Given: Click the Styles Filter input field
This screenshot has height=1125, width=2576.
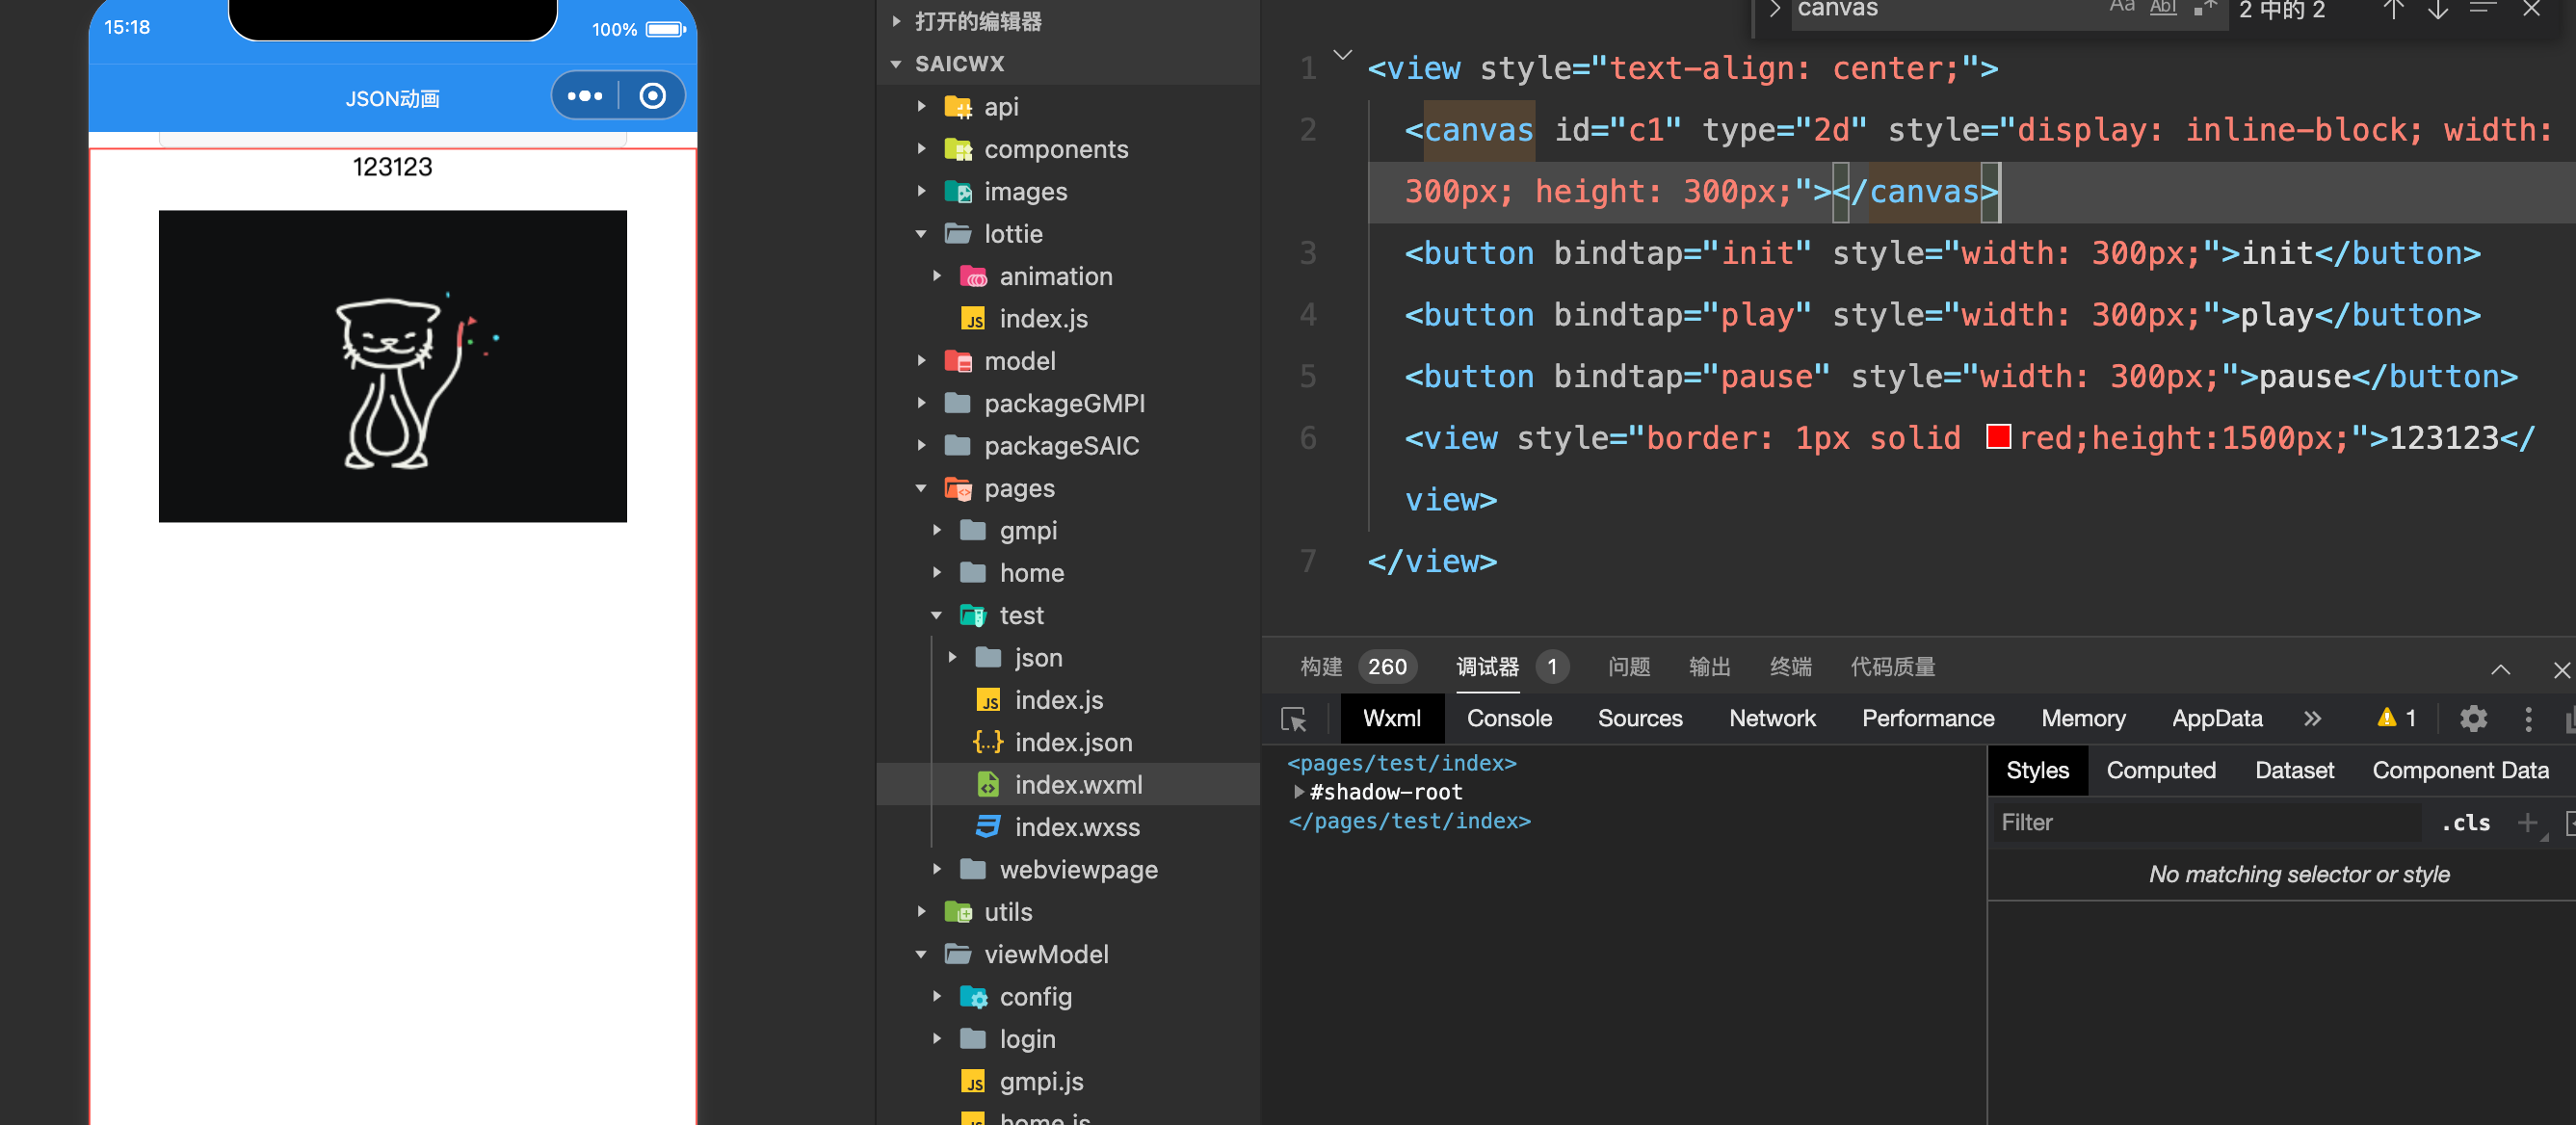Looking at the screenshot, I should pyautogui.click(x=2200, y=823).
